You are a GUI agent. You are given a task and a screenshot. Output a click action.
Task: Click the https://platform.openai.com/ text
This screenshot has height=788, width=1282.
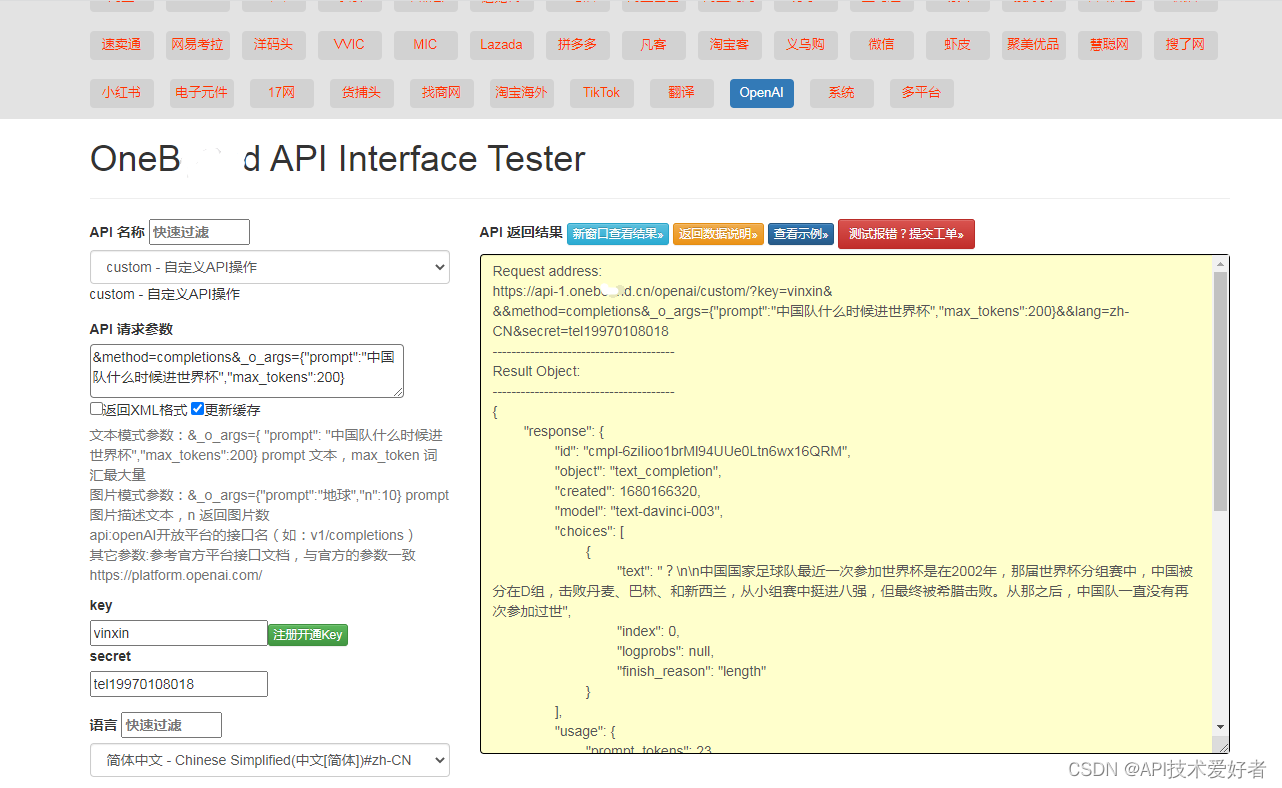pyautogui.click(x=176, y=575)
